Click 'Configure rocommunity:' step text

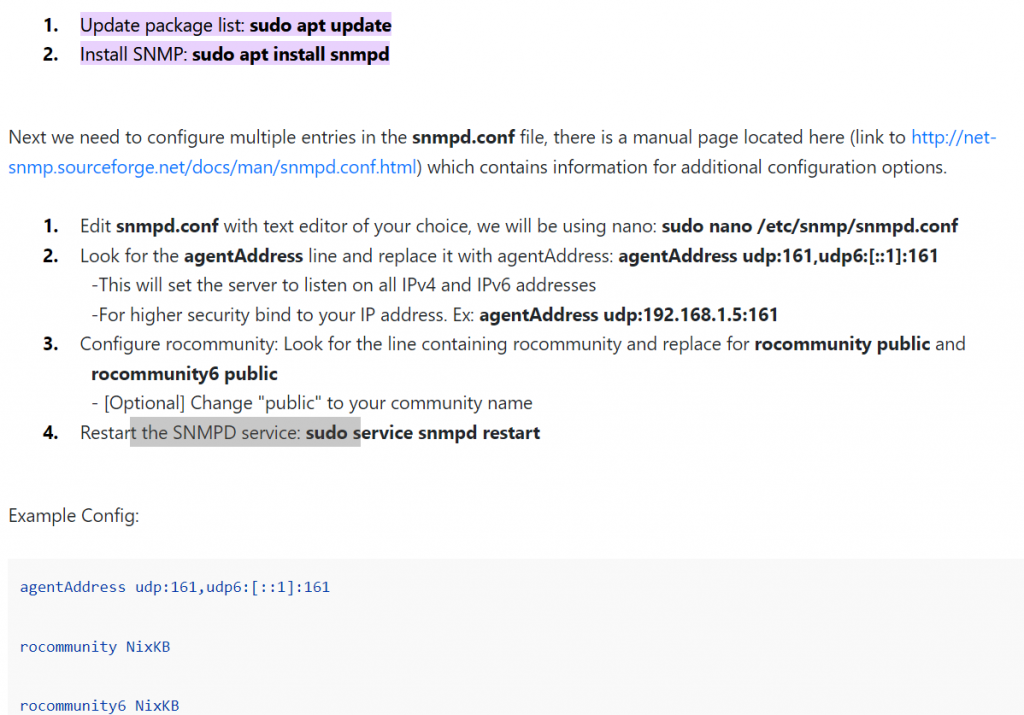[179, 344]
